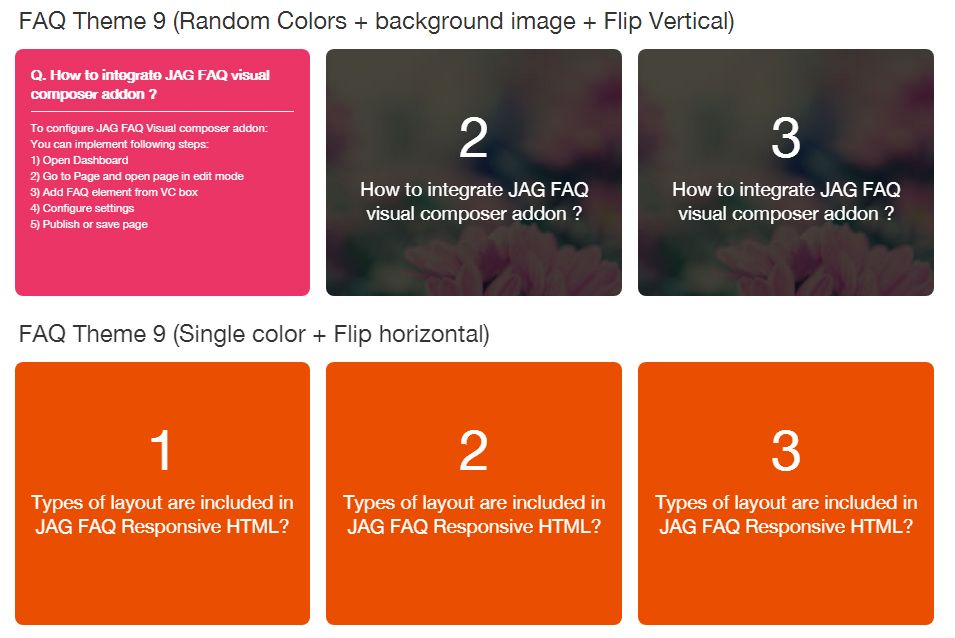
Task: Select number 2 on the floral card
Action: click(x=473, y=139)
